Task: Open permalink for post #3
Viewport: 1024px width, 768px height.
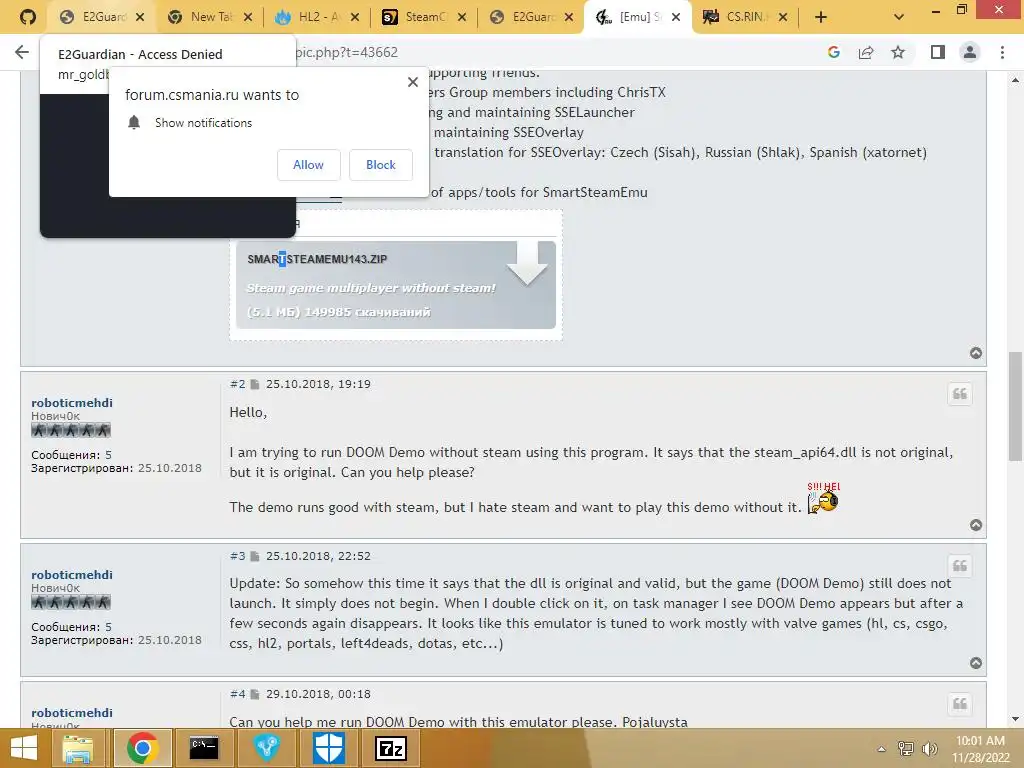Action: tap(237, 556)
